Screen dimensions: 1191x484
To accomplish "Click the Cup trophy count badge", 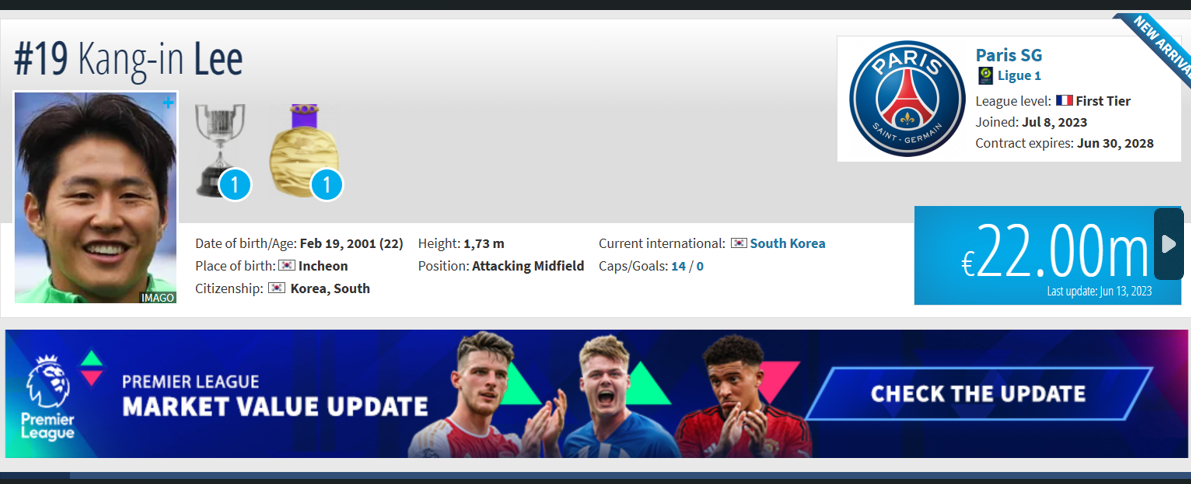I will [x=235, y=184].
